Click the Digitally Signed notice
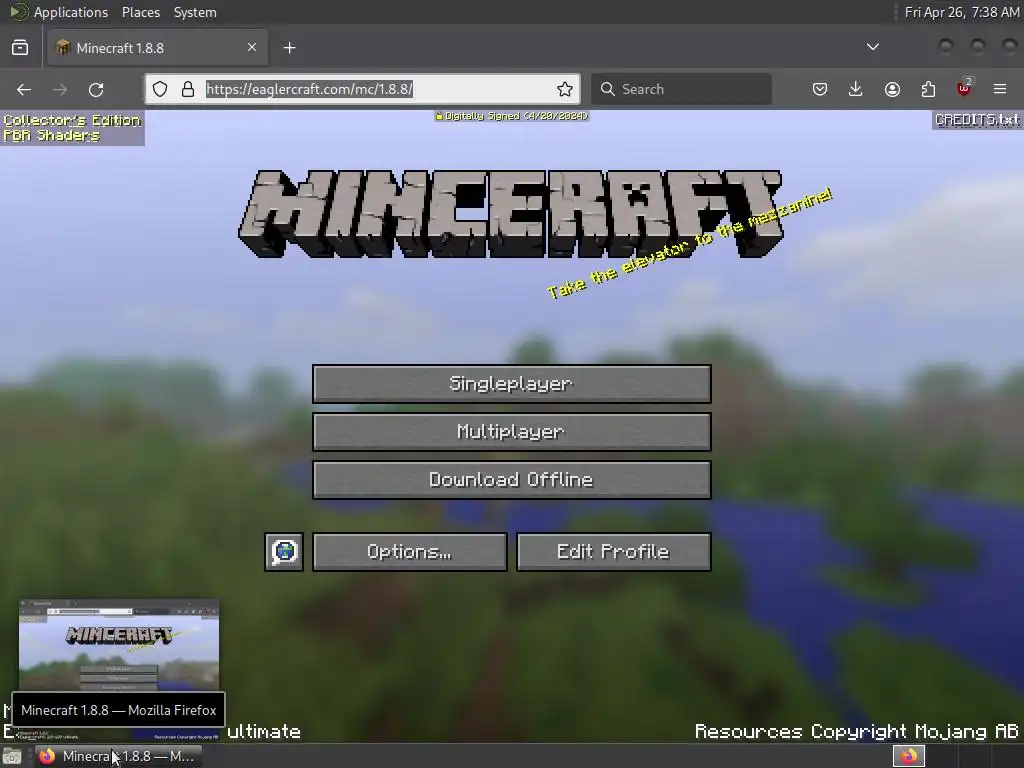The height and width of the screenshot is (768, 1024). pos(512,116)
